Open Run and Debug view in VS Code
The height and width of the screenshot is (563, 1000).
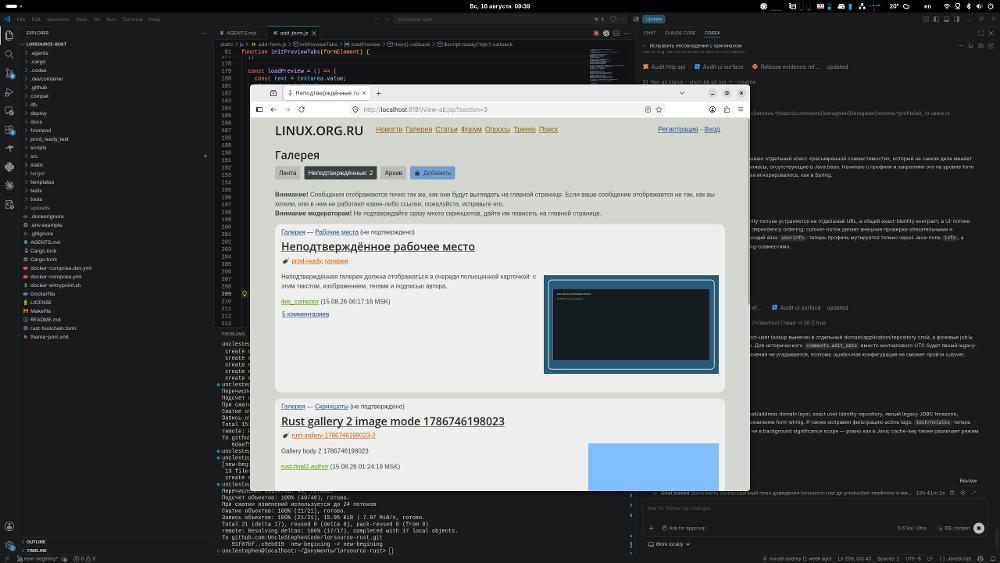(9, 92)
